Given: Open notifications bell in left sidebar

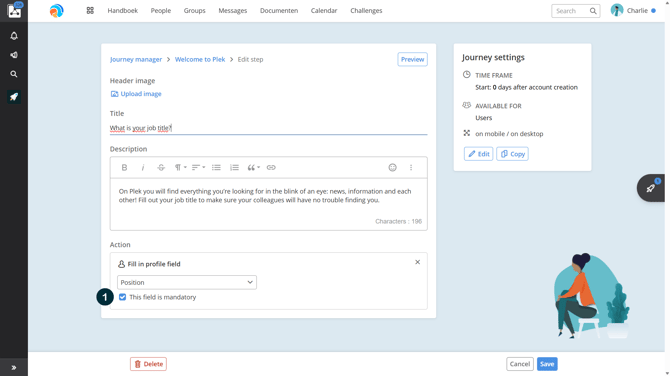Looking at the screenshot, I should [14, 36].
